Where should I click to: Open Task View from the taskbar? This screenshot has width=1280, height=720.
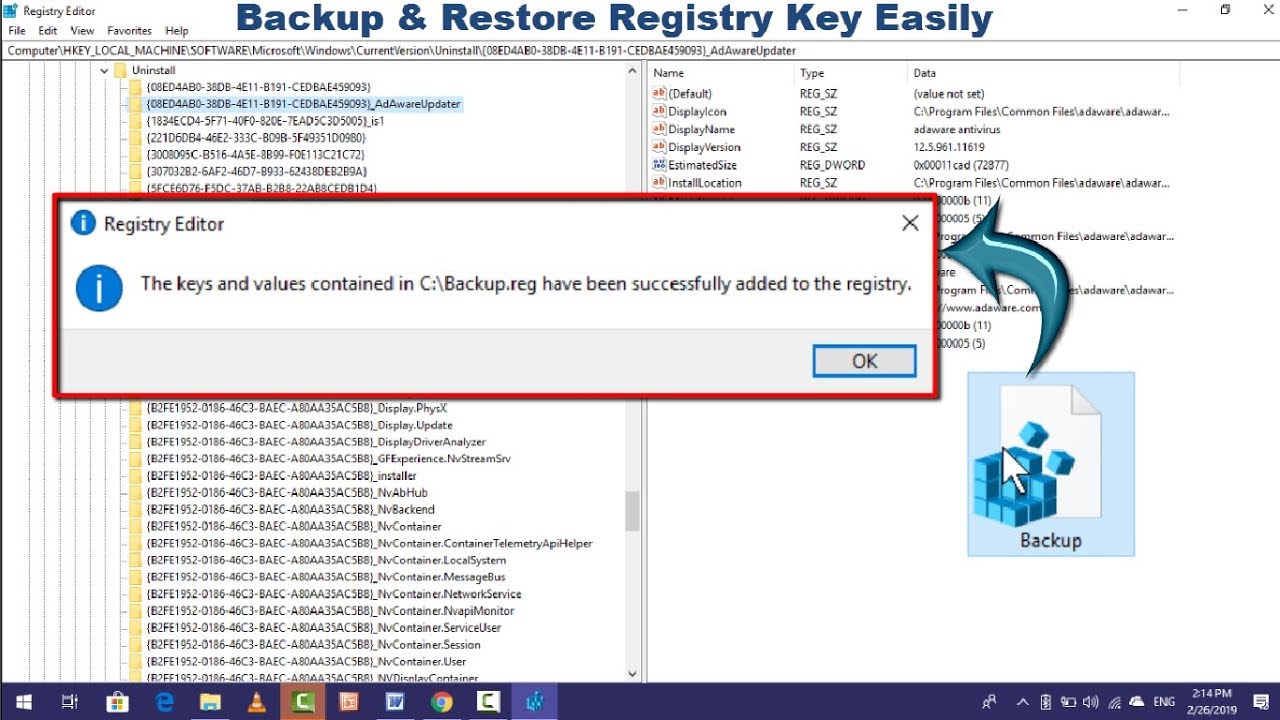[69, 702]
